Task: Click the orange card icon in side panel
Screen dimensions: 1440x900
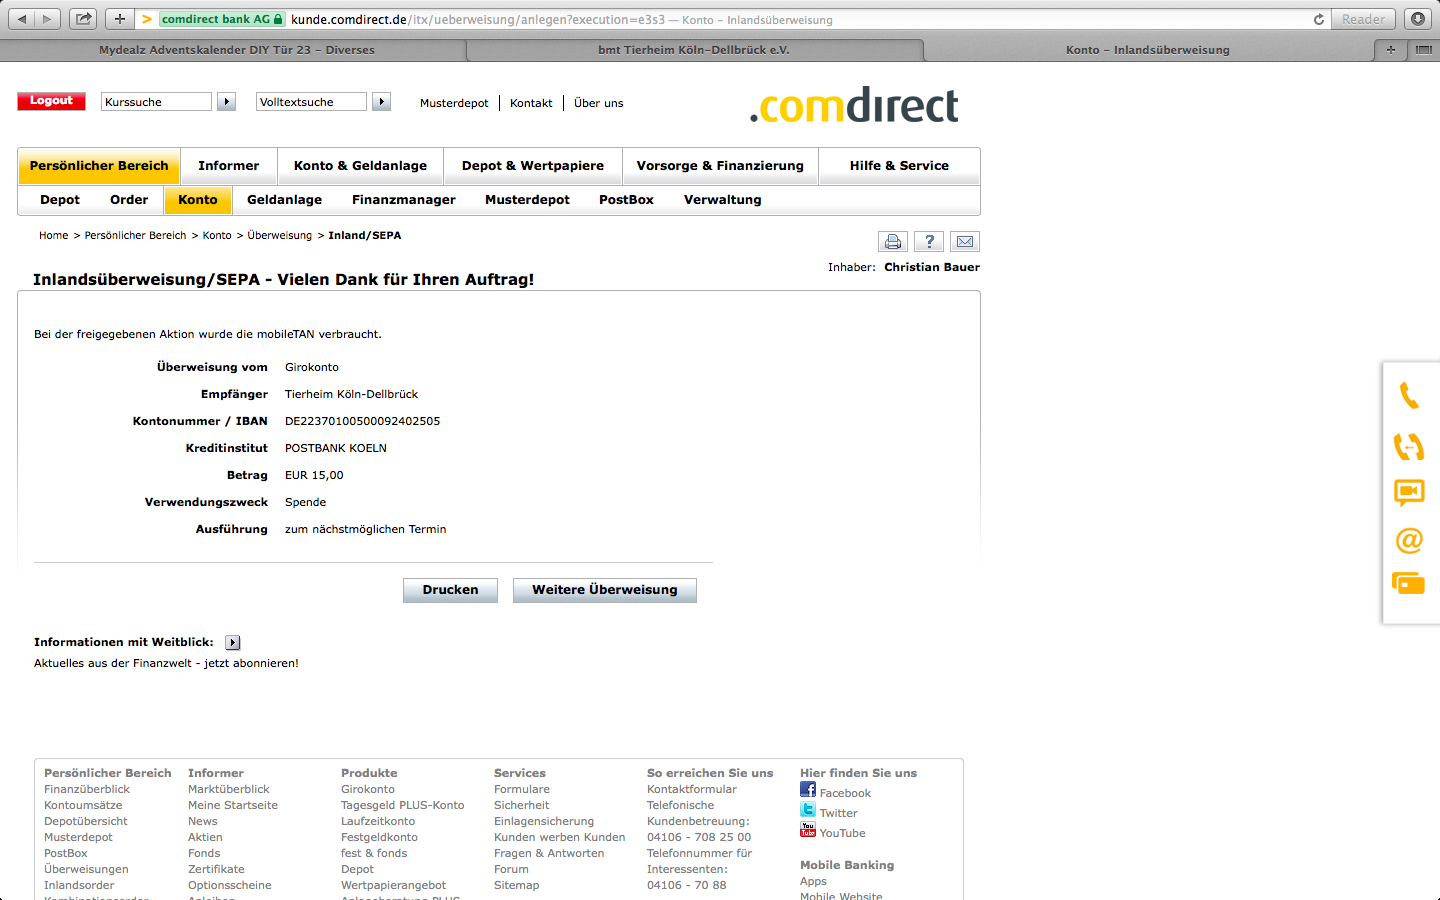Action: (x=1408, y=583)
